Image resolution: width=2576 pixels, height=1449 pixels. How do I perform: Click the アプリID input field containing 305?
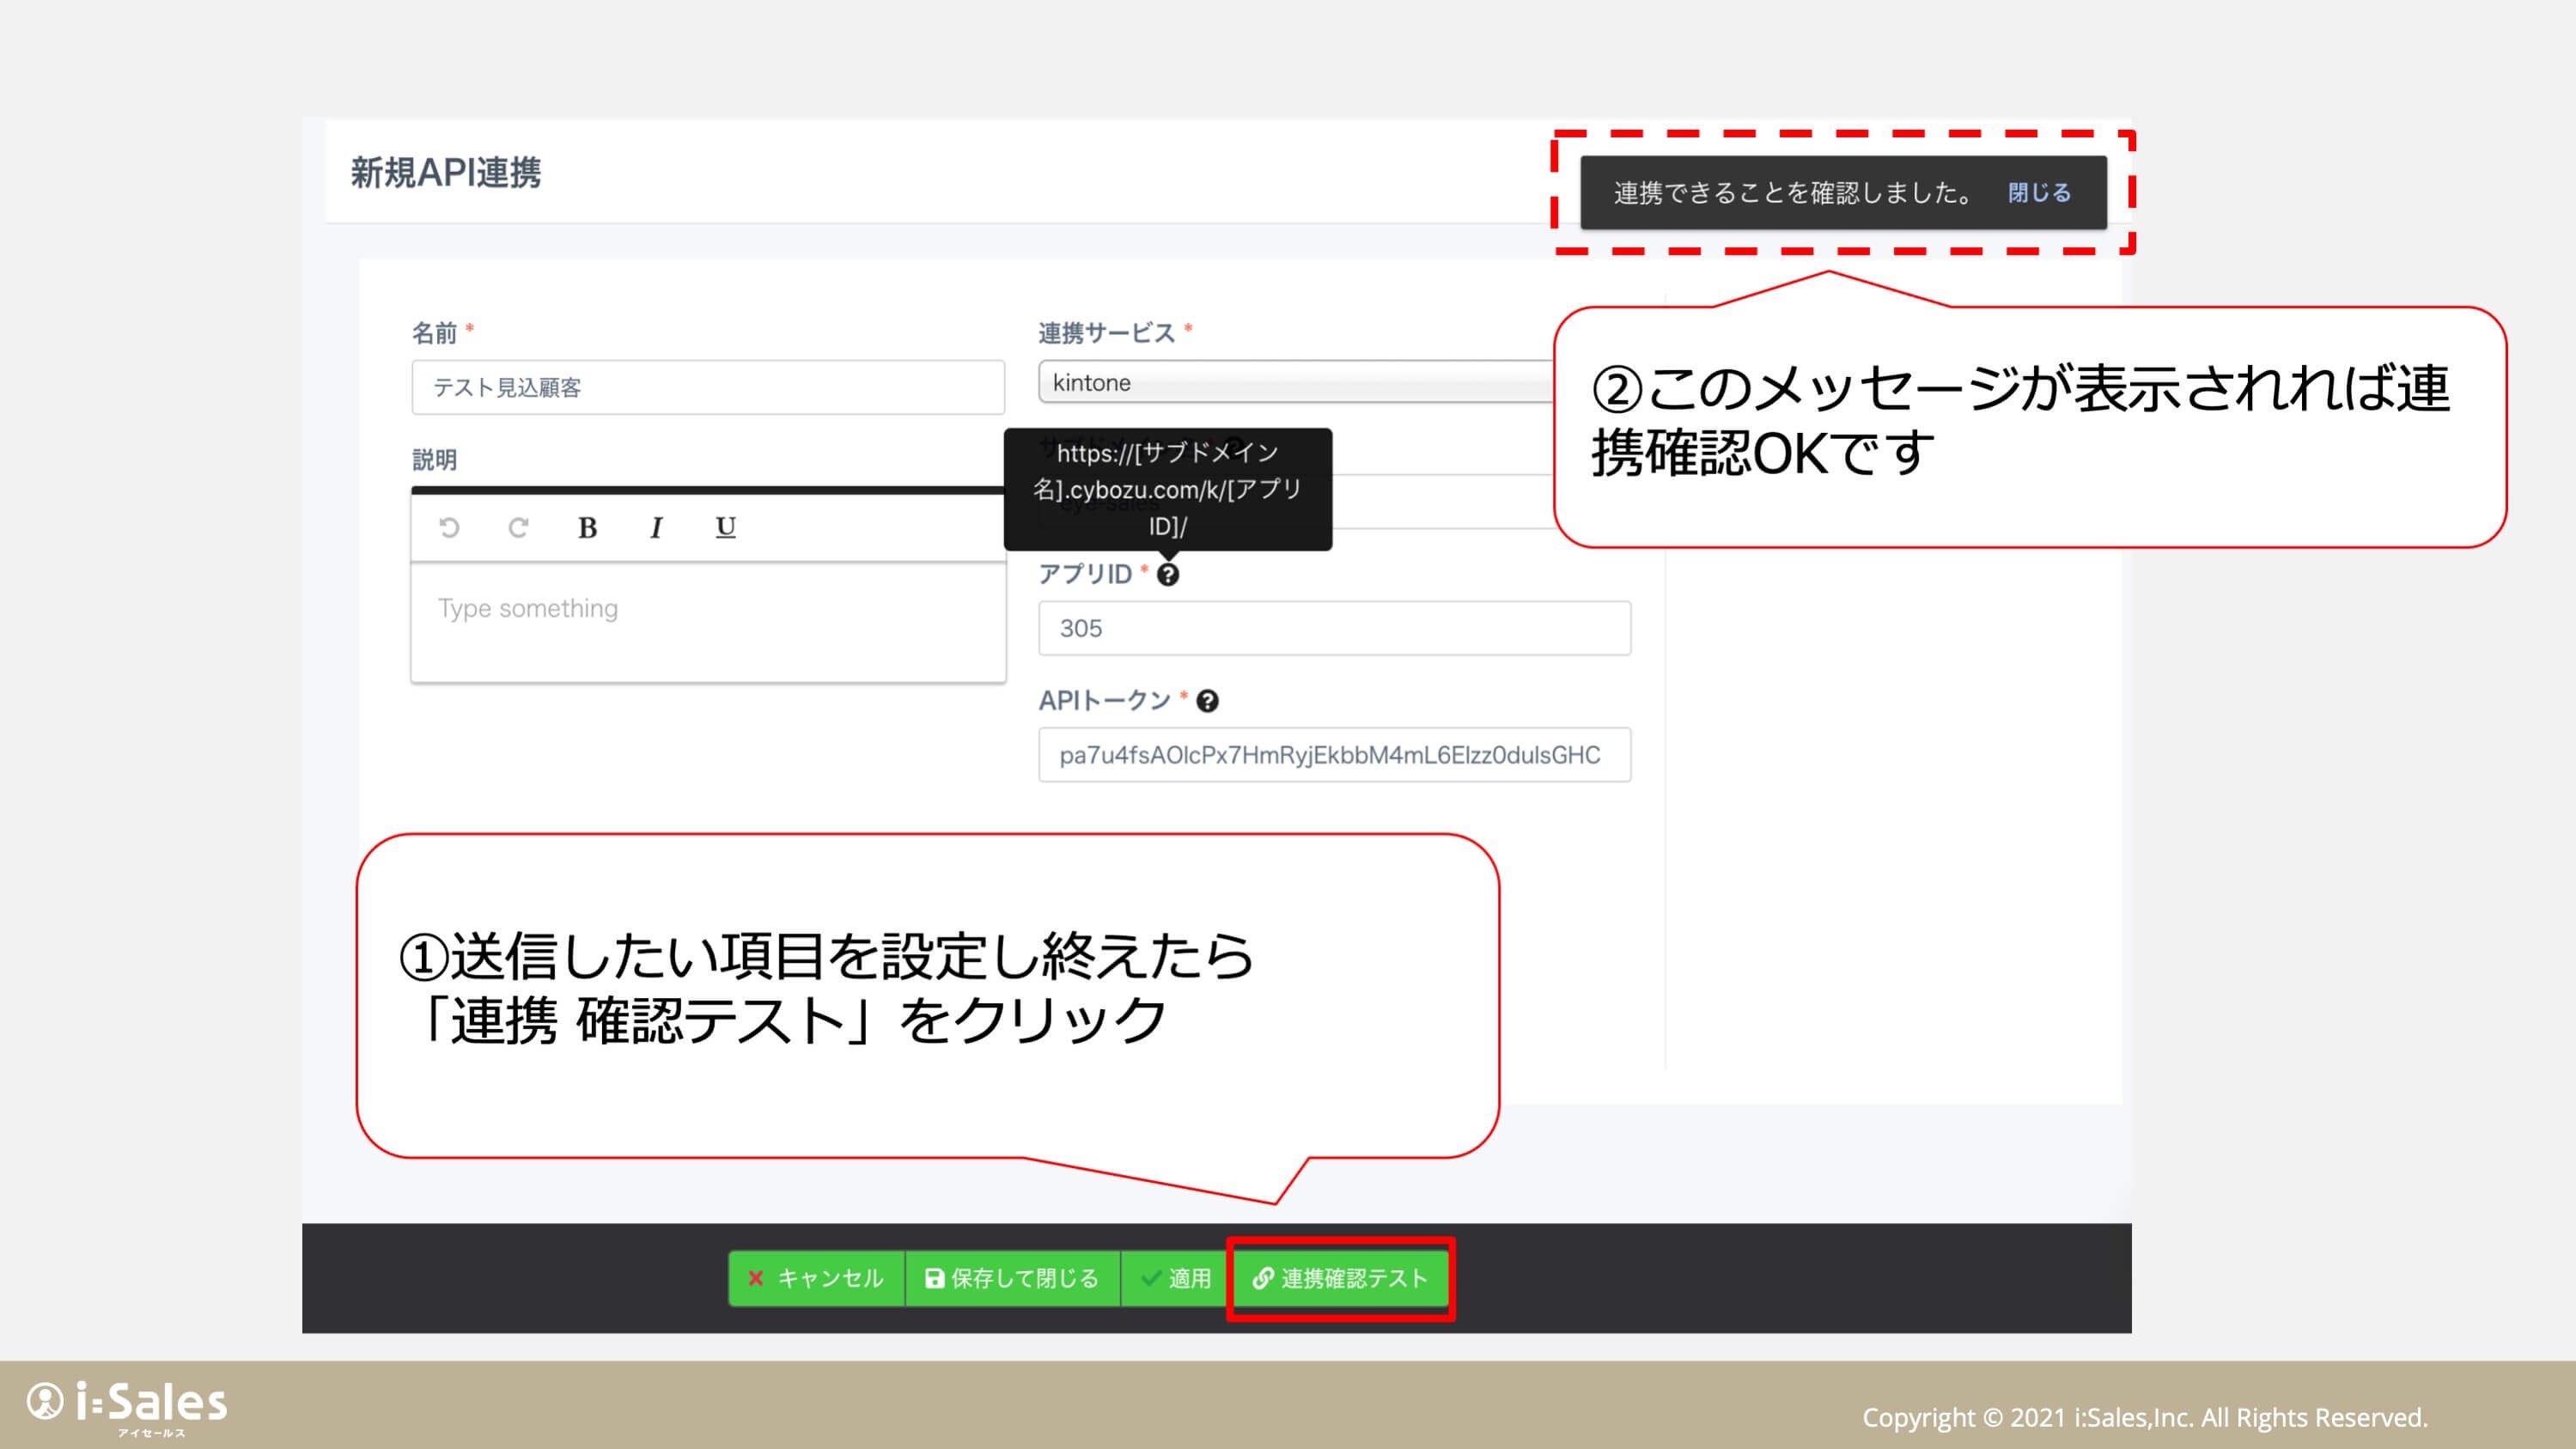pos(1334,628)
